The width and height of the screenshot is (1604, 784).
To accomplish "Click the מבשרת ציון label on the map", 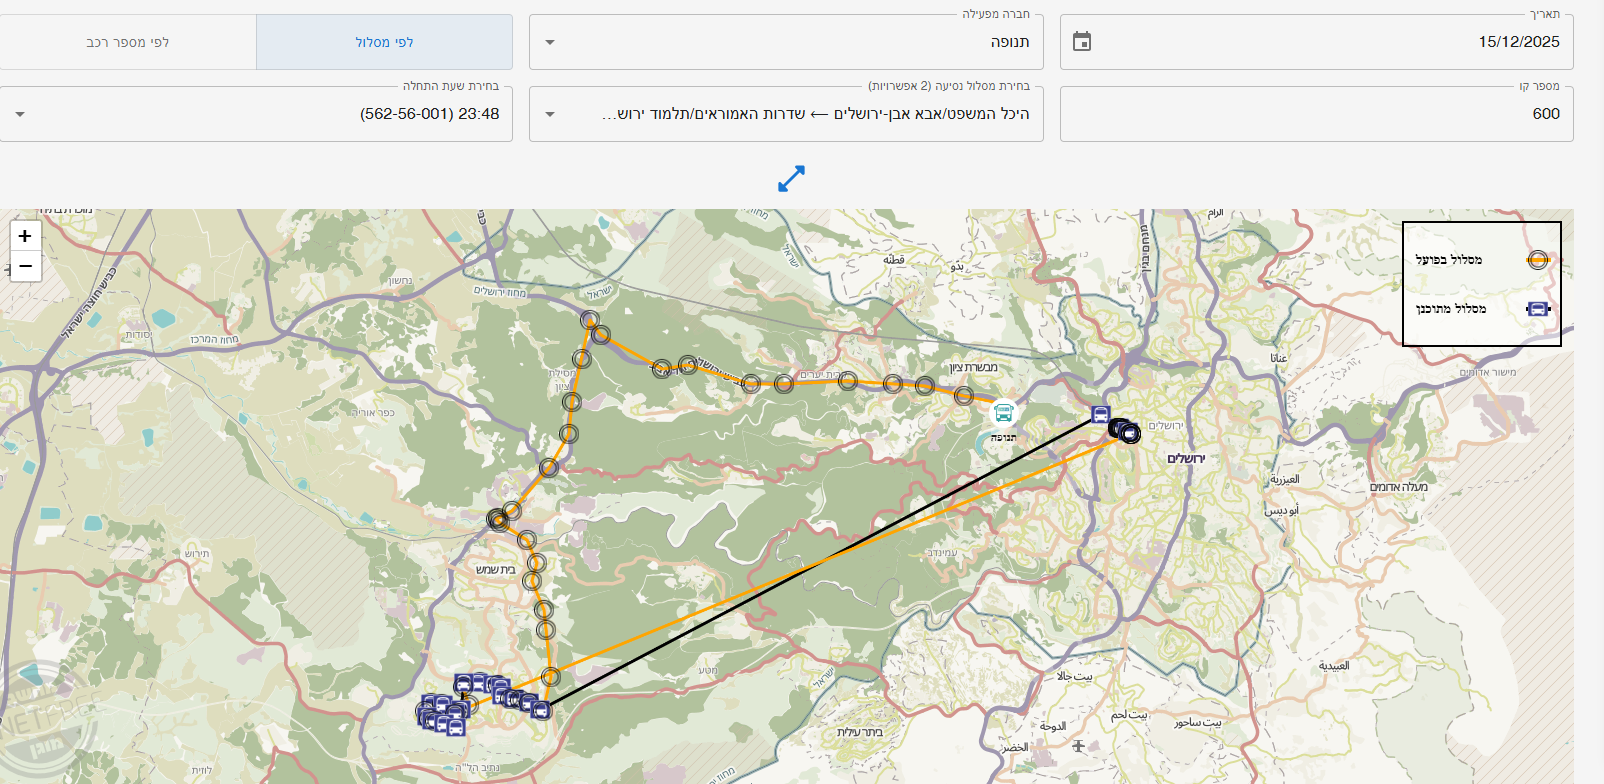I will pyautogui.click(x=974, y=368).
